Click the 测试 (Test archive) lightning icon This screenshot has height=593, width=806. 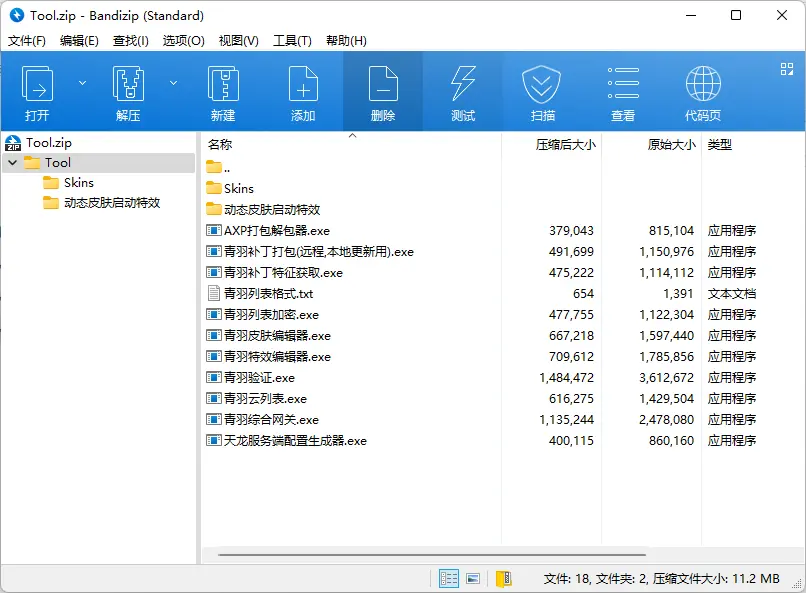coord(463,92)
